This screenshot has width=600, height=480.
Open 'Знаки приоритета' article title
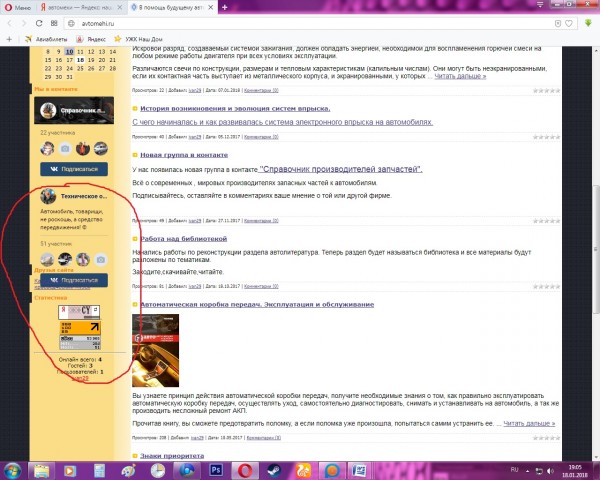[172, 456]
